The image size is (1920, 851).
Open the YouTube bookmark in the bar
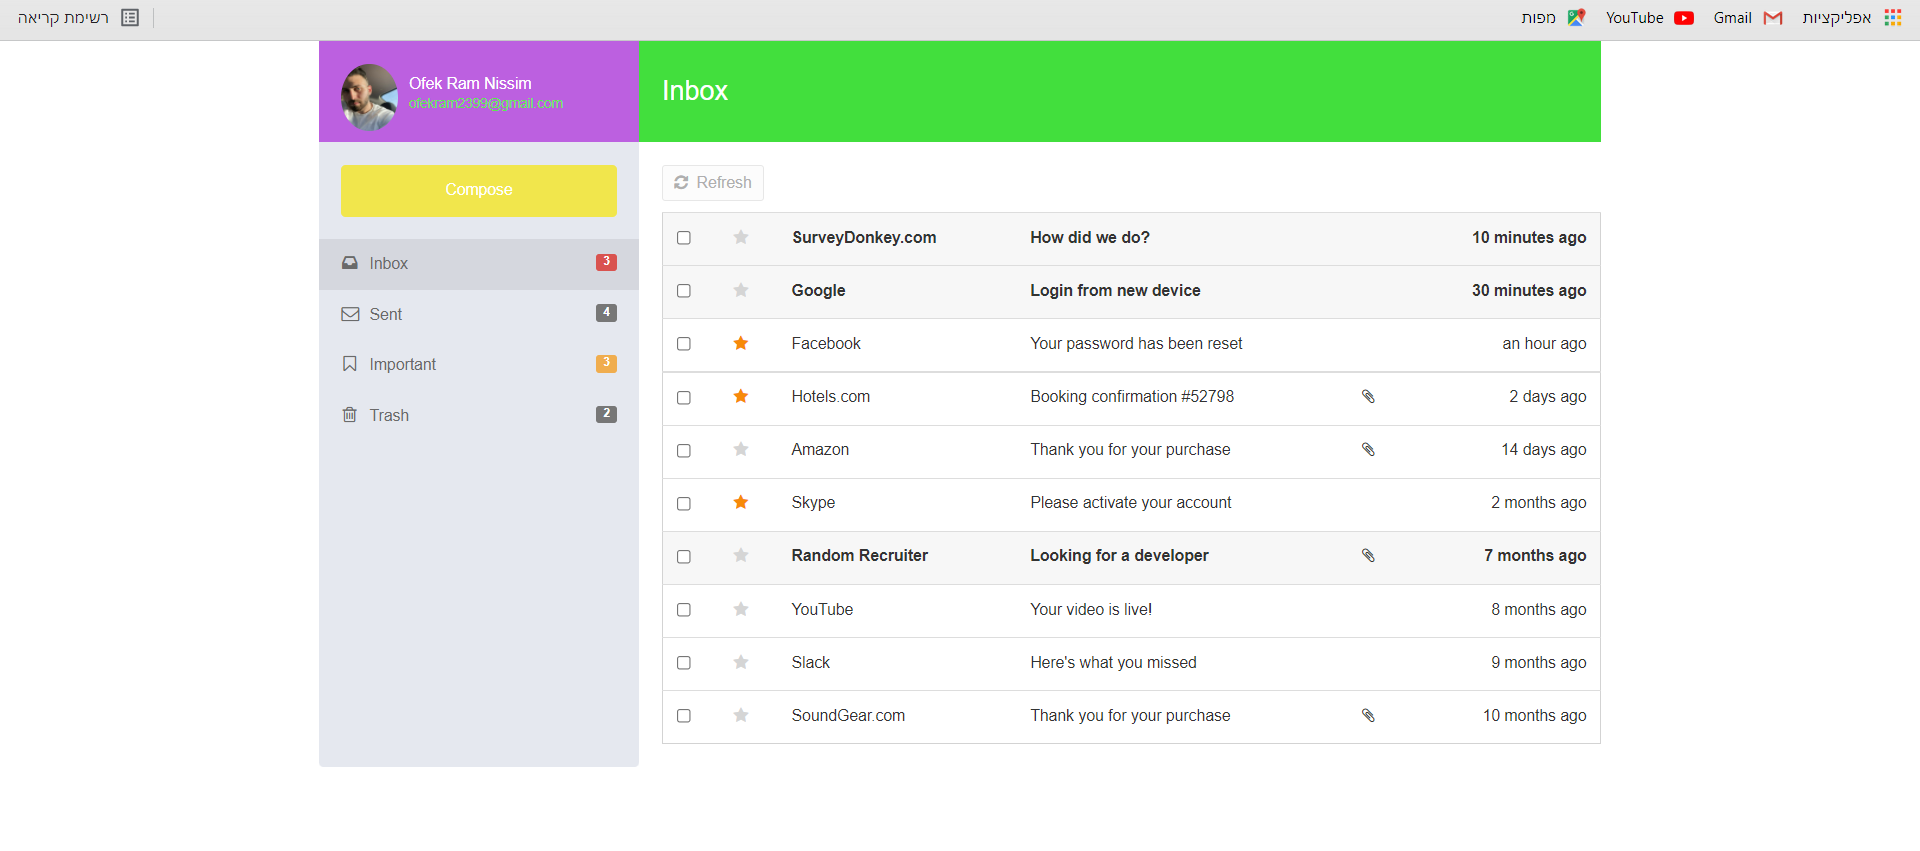tap(1649, 18)
